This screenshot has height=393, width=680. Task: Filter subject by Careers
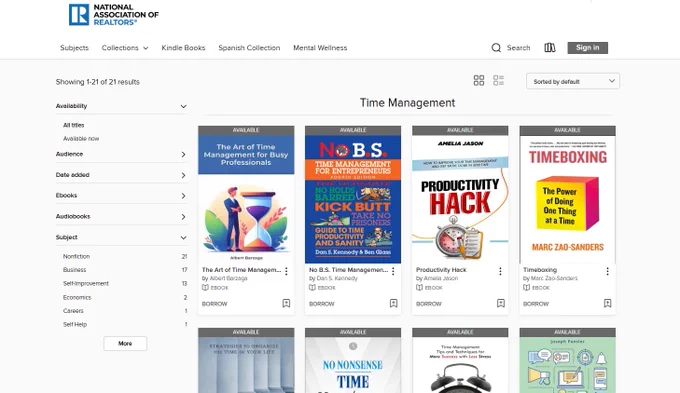pos(73,311)
